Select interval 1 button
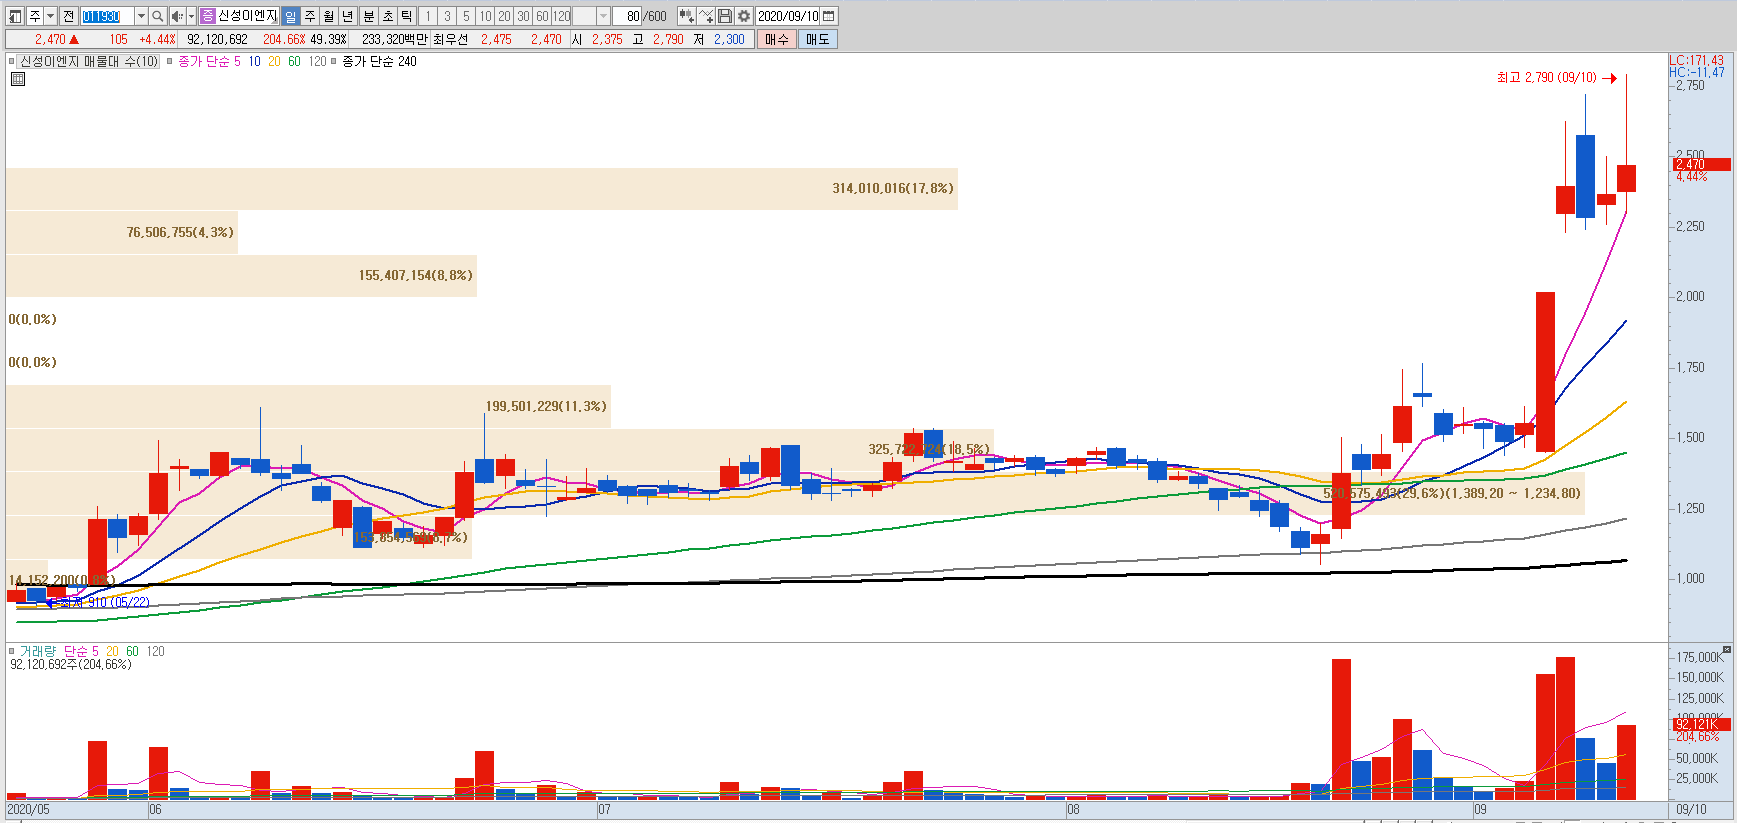1737x823 pixels. point(428,16)
